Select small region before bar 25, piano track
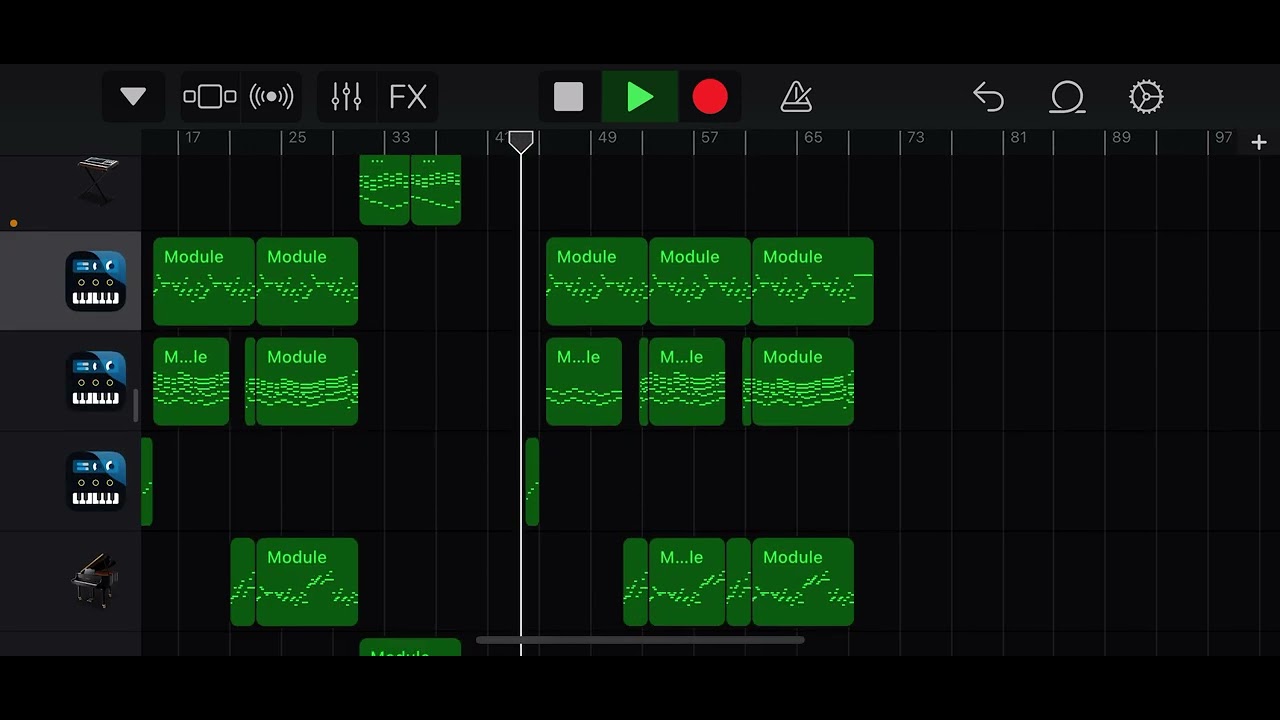 click(x=243, y=581)
